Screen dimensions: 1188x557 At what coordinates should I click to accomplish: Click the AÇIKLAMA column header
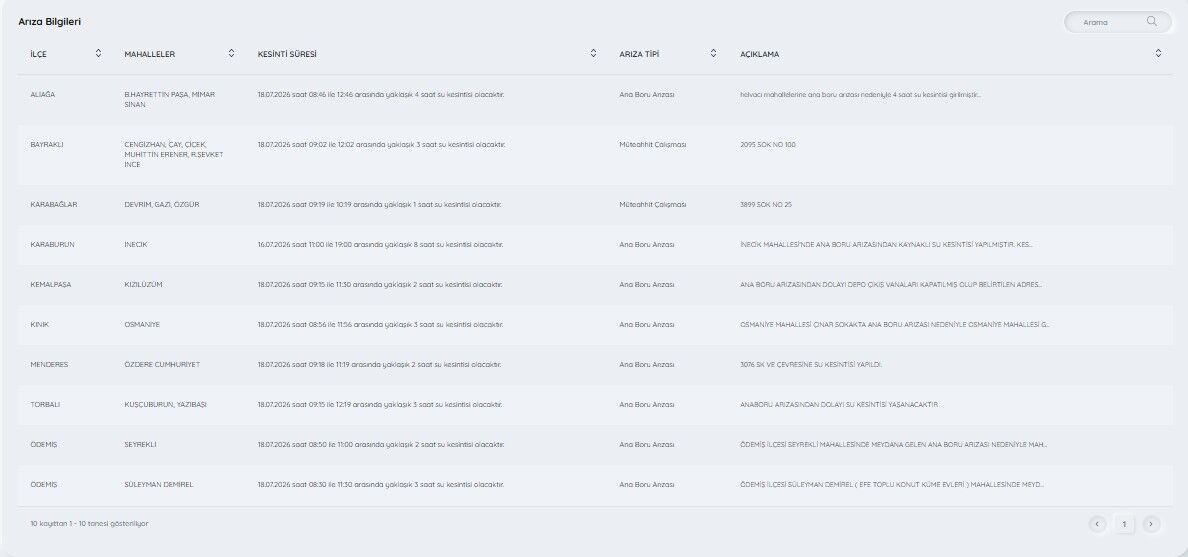(x=759, y=55)
